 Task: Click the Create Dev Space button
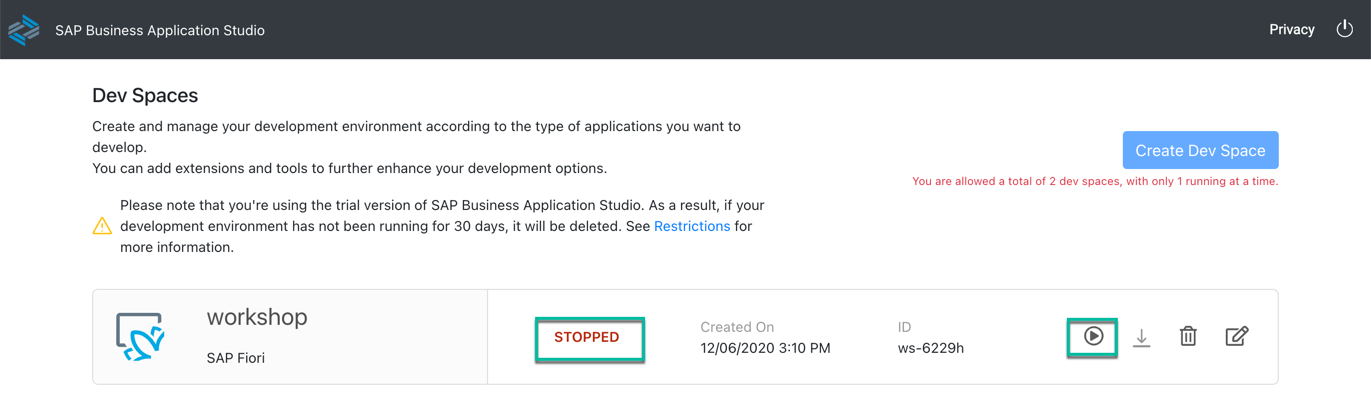1200,150
